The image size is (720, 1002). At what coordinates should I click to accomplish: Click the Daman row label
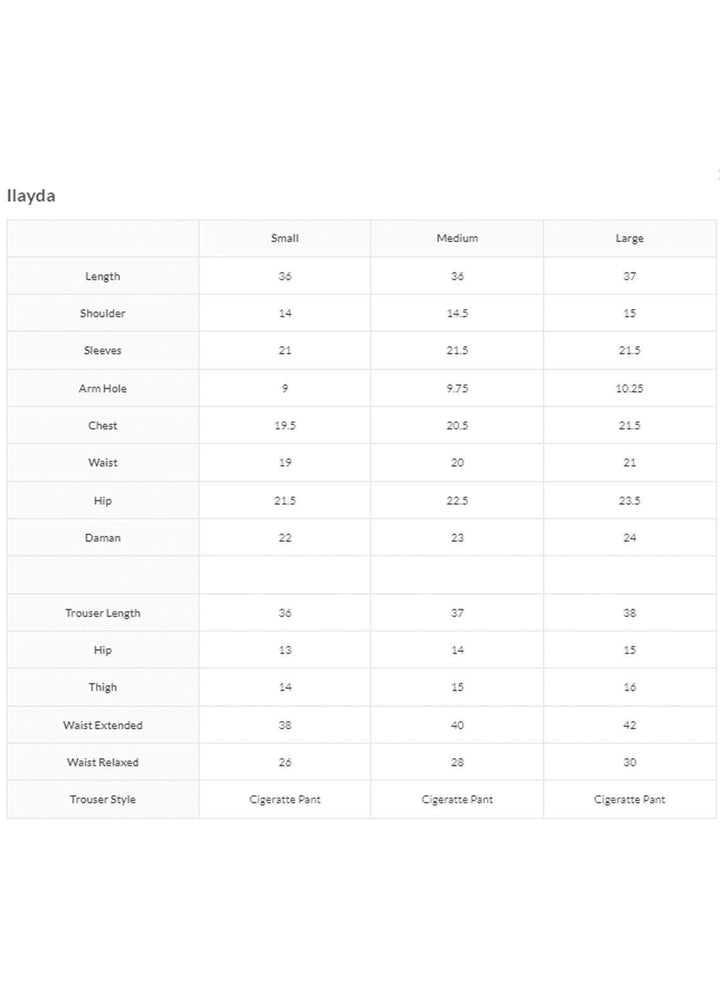point(103,538)
